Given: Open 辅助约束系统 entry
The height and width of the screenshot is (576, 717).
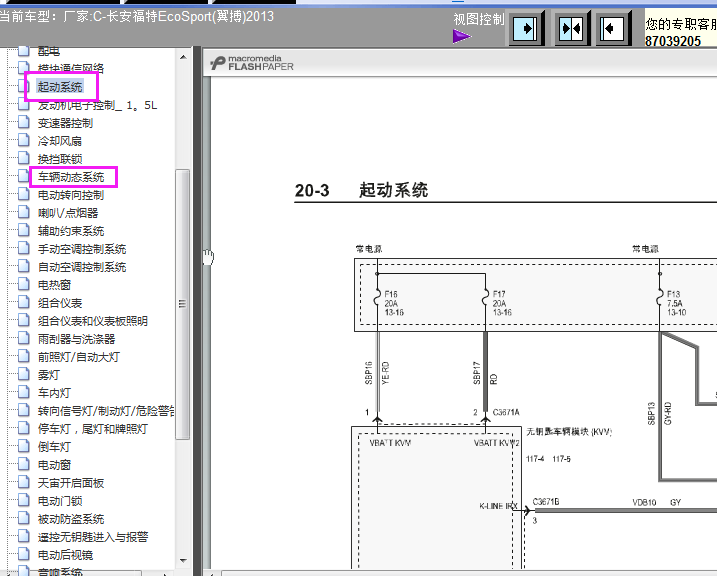Looking at the screenshot, I should [x=71, y=231].
